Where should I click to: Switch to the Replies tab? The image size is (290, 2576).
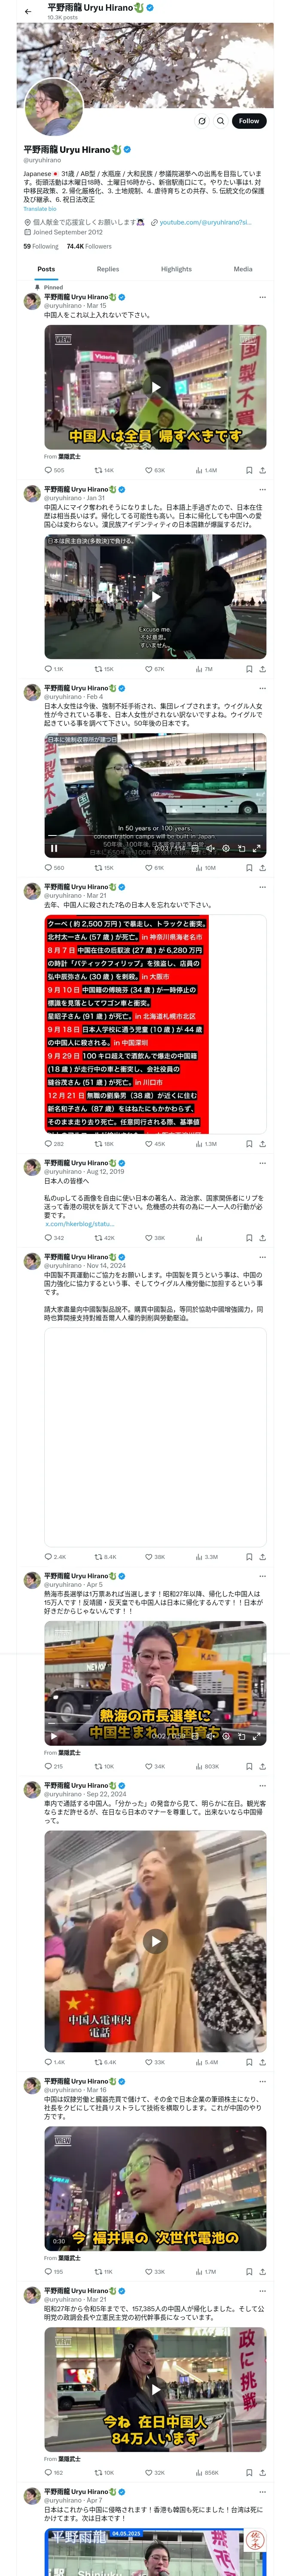coord(108,269)
